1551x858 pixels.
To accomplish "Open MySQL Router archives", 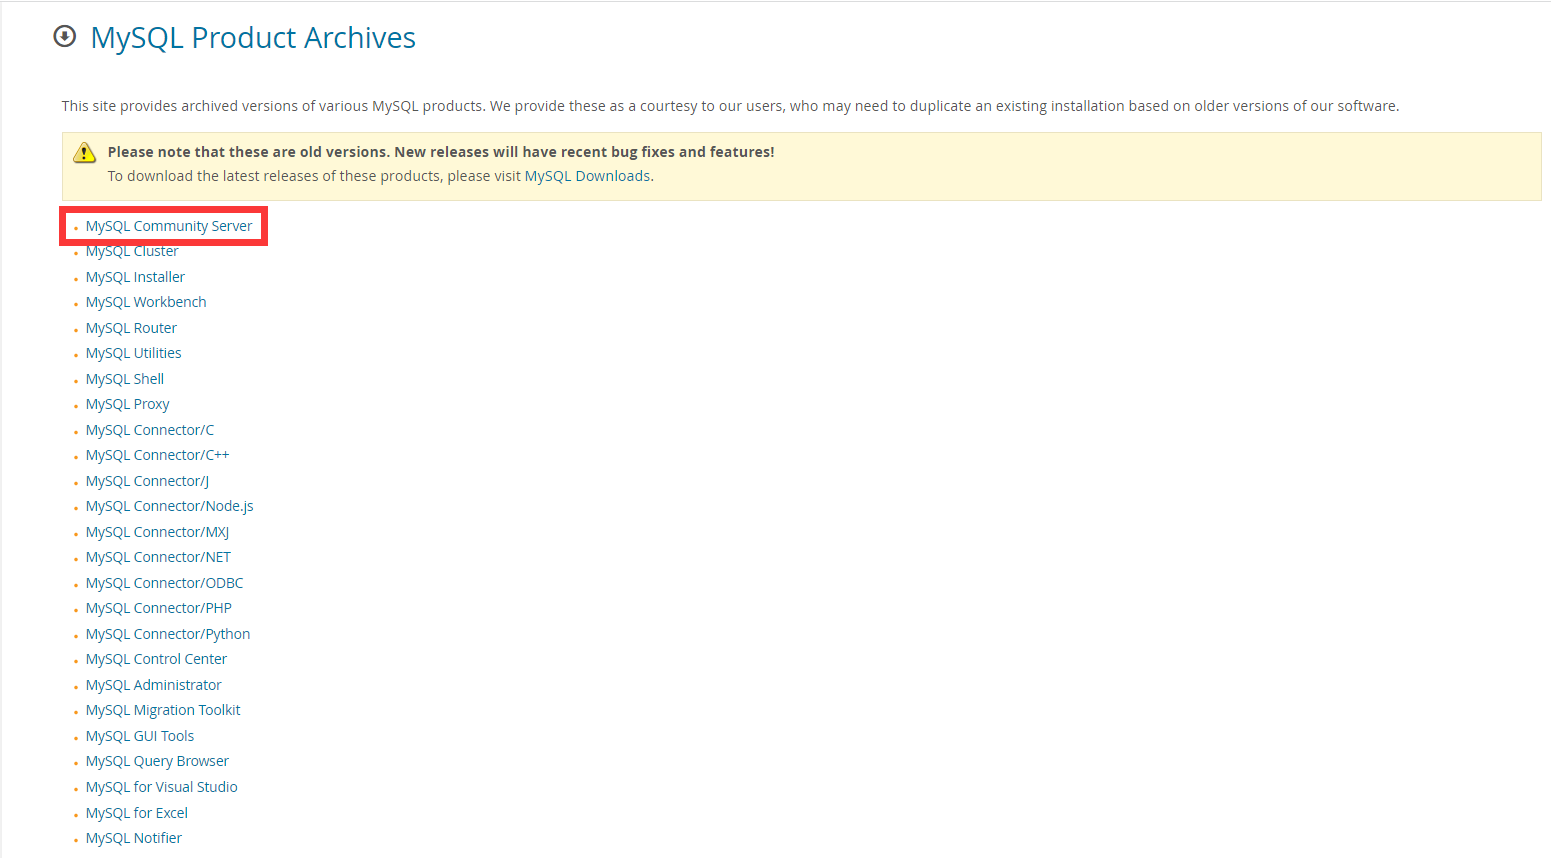I will click(x=131, y=328).
